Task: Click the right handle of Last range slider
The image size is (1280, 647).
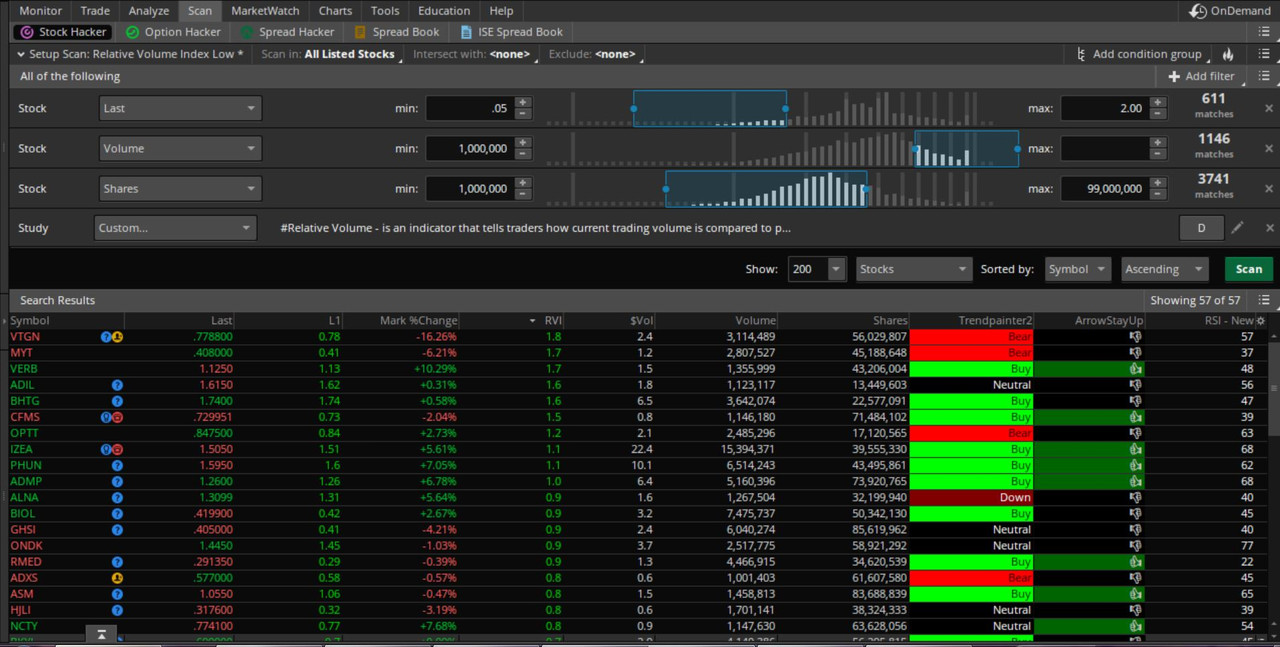Action: [785, 108]
